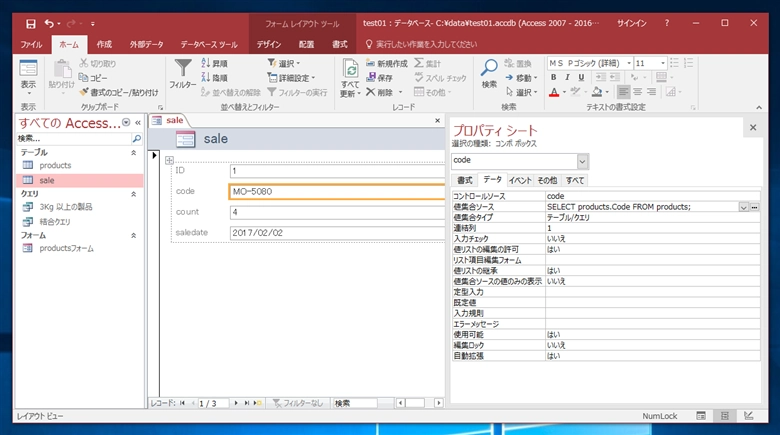
Task: Go to next record navigation button
Action: (236, 403)
